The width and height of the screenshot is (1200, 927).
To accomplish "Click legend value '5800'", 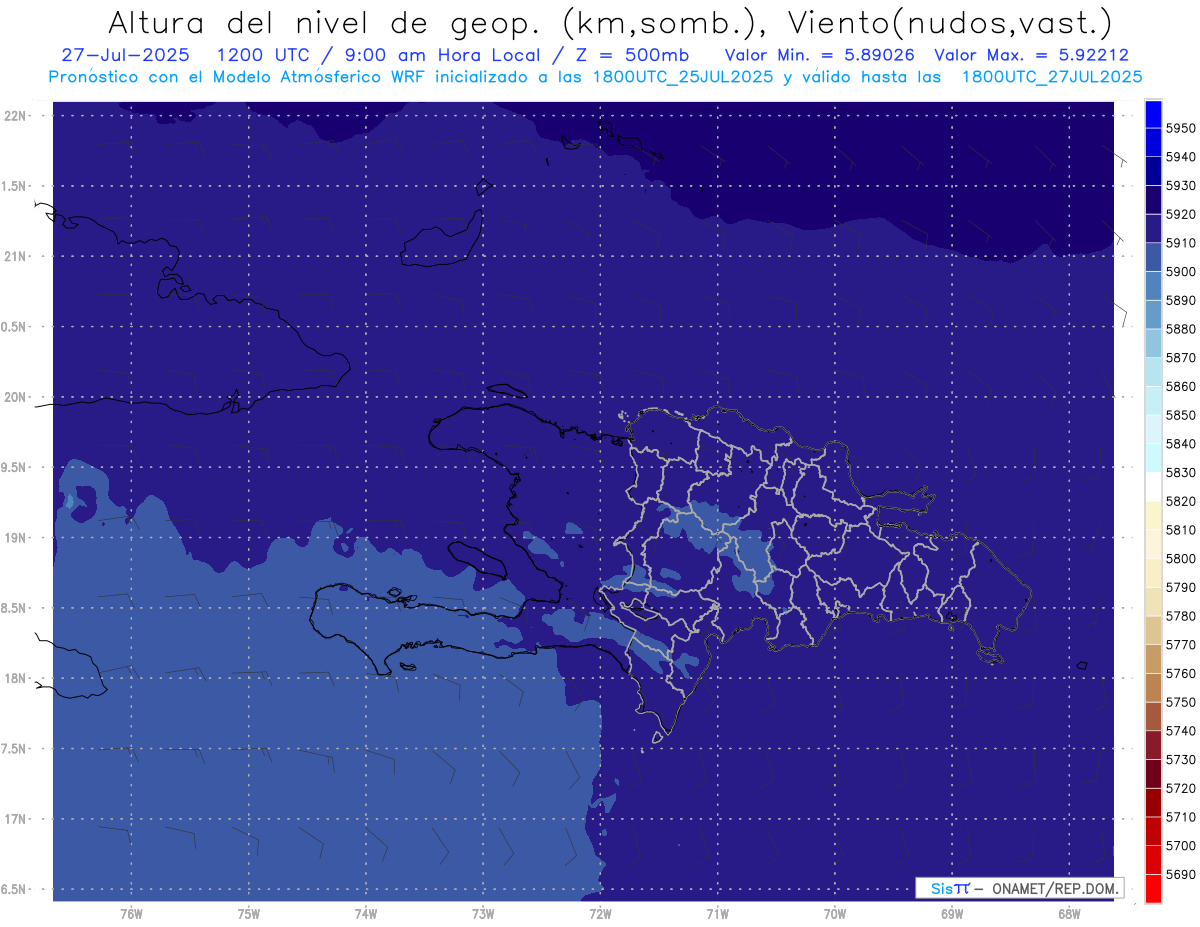I will 1181,558.
